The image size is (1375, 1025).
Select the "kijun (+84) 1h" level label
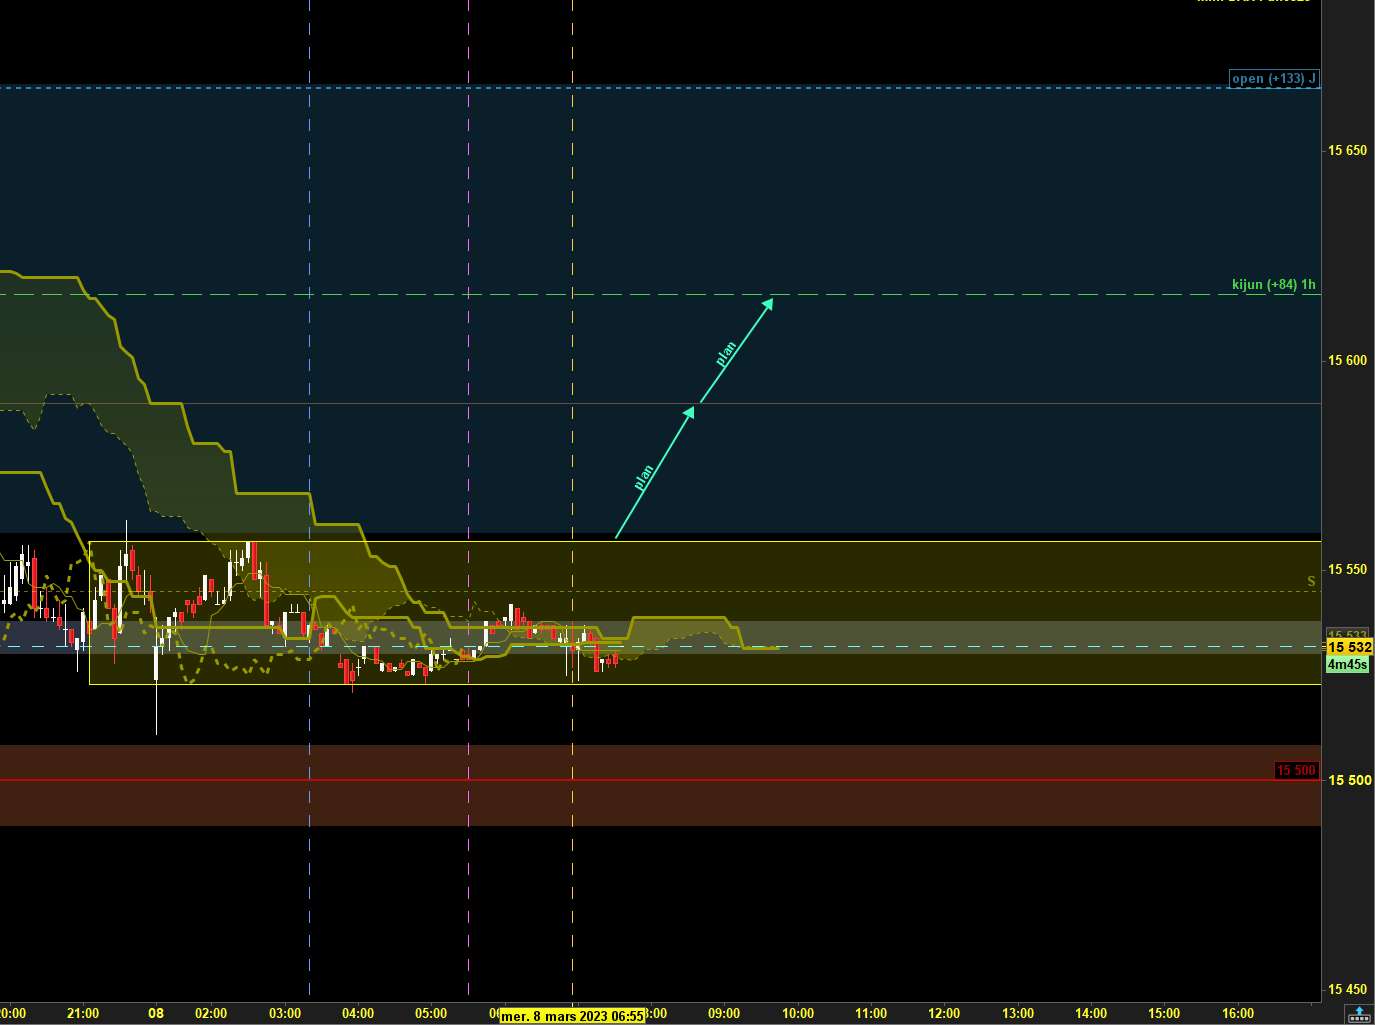click(1274, 285)
